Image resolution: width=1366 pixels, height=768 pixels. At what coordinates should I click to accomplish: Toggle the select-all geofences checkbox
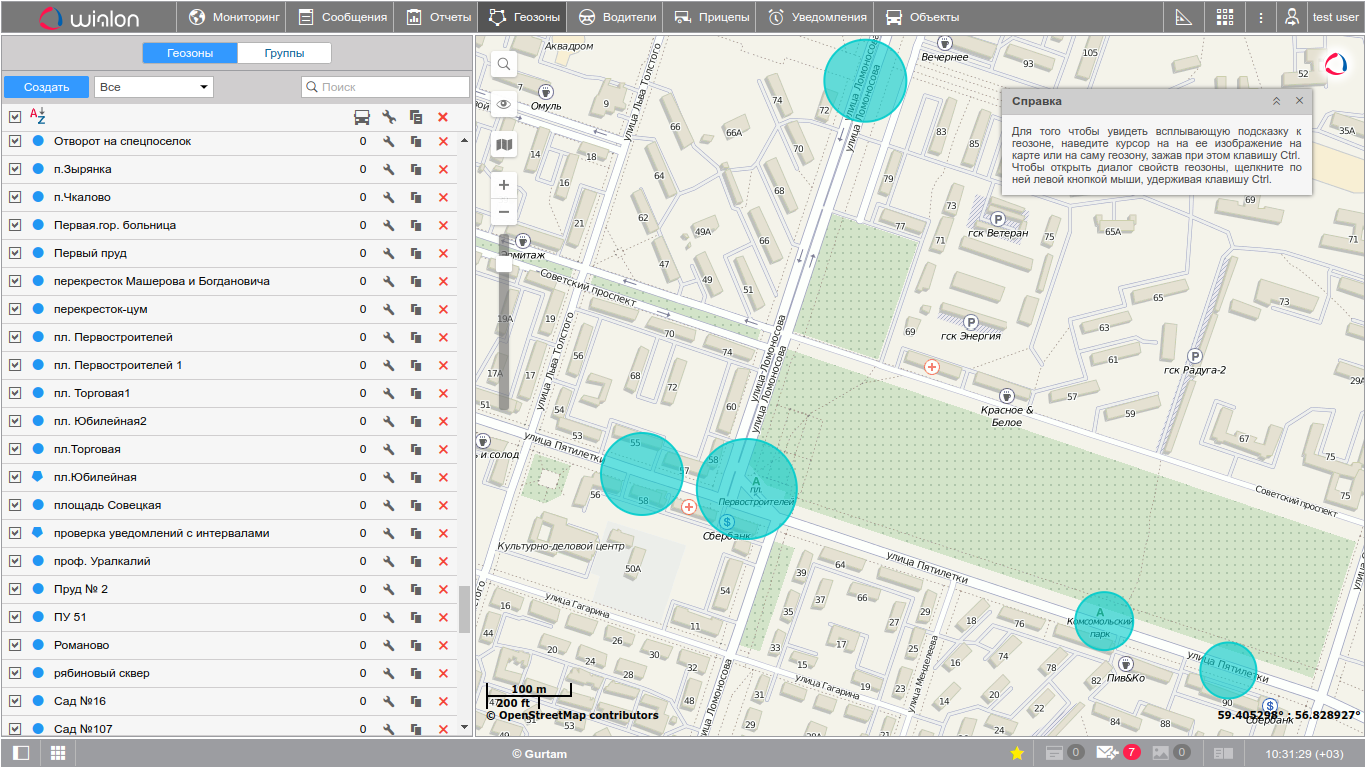click(x=15, y=117)
